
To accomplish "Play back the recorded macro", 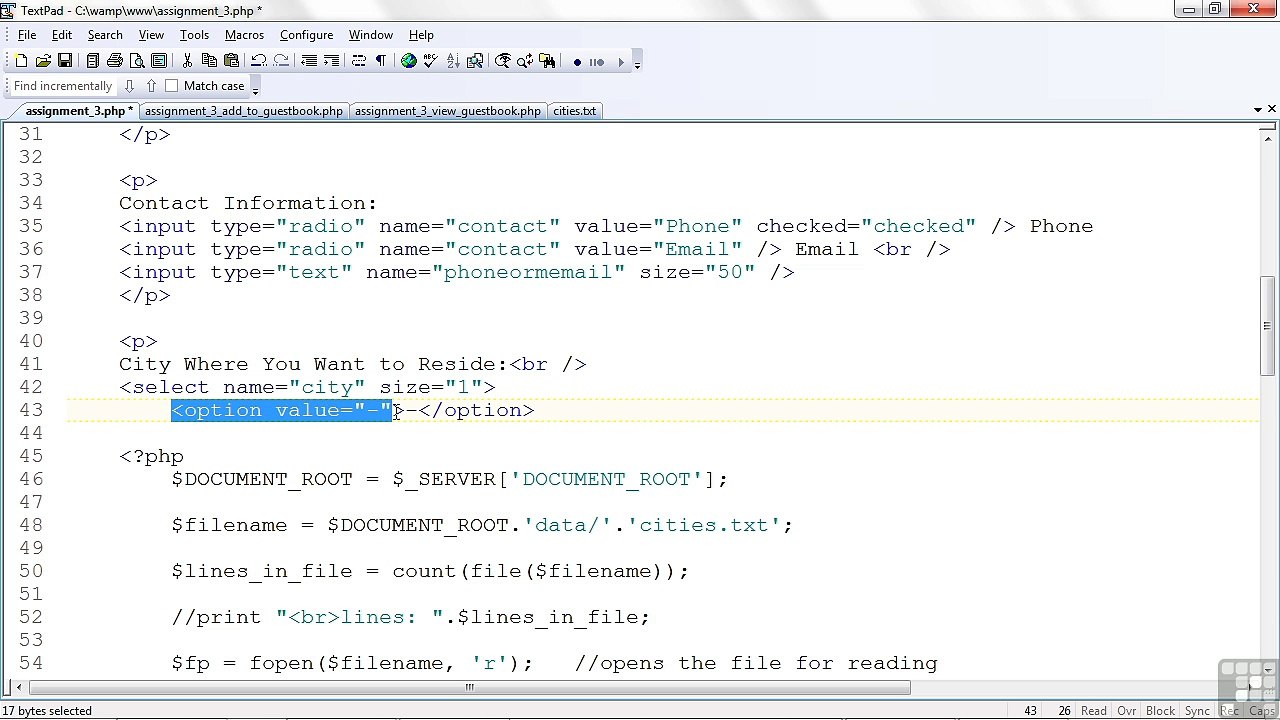I will tap(621, 62).
